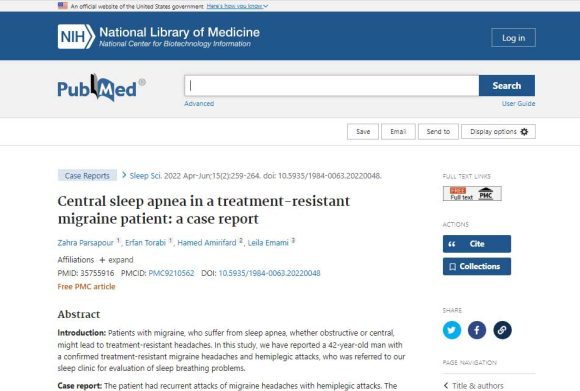Click the Collections button
This screenshot has height=391, width=580.
click(x=477, y=266)
